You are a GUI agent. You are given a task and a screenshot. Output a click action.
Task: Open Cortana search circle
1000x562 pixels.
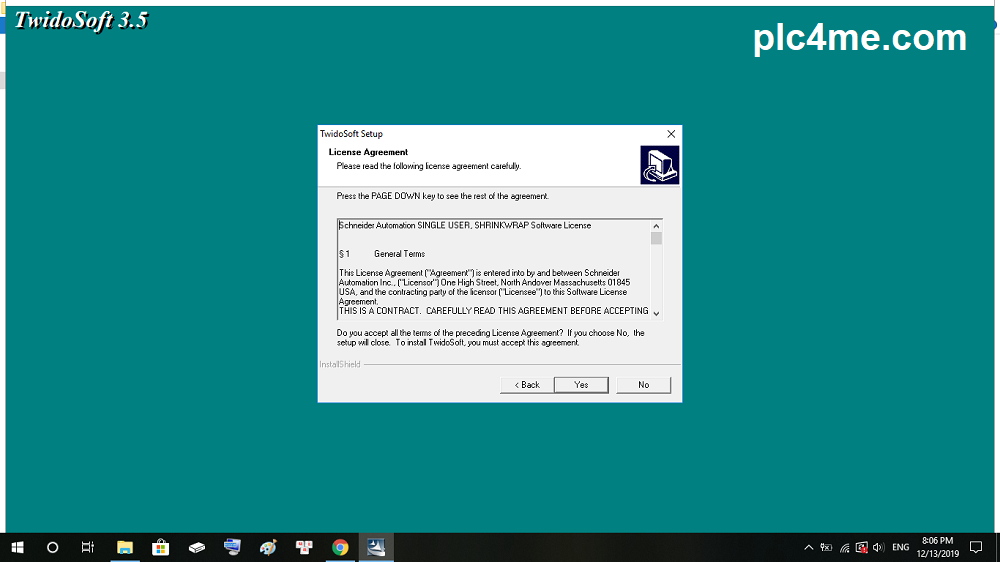(53, 547)
